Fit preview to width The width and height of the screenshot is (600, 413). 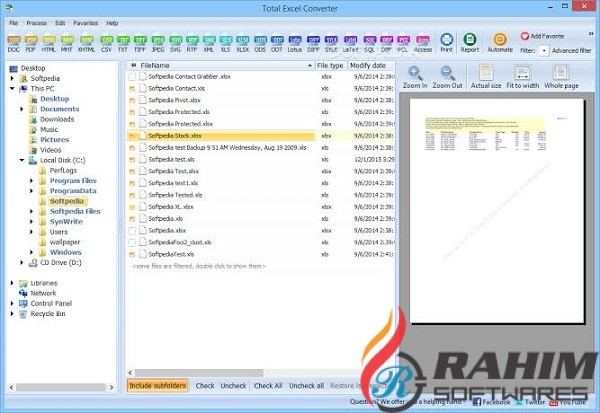(523, 77)
